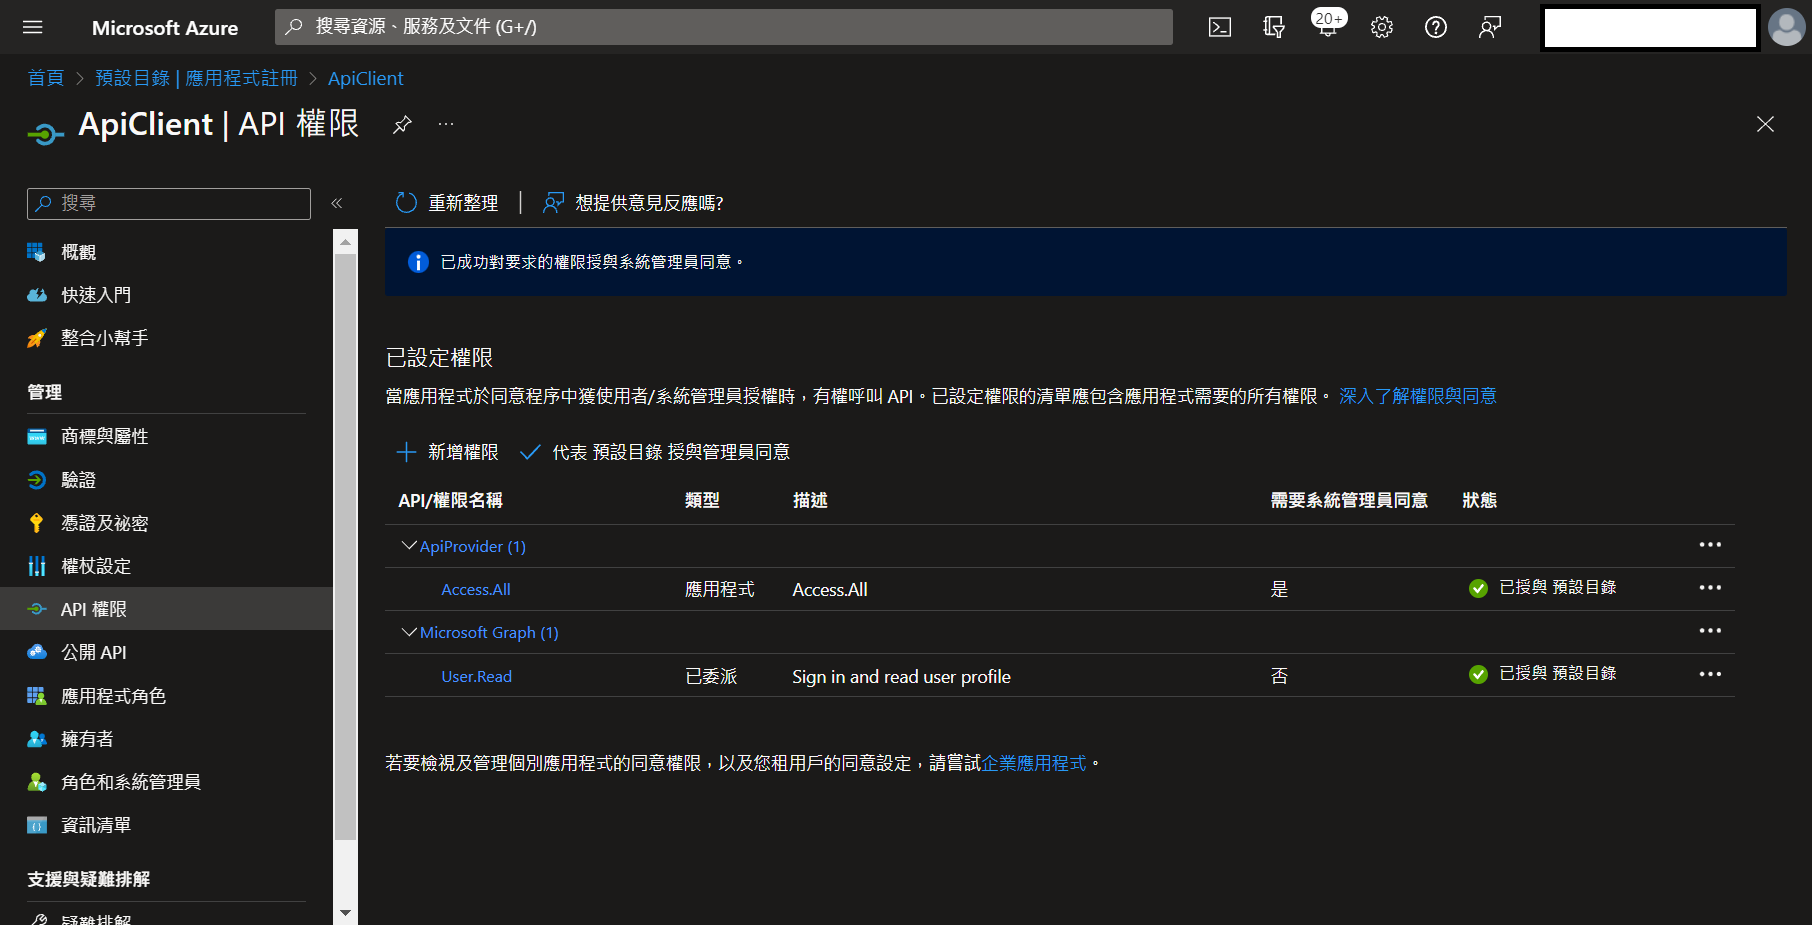
Task: Open the ApiProvider (1) link
Action: (x=473, y=546)
